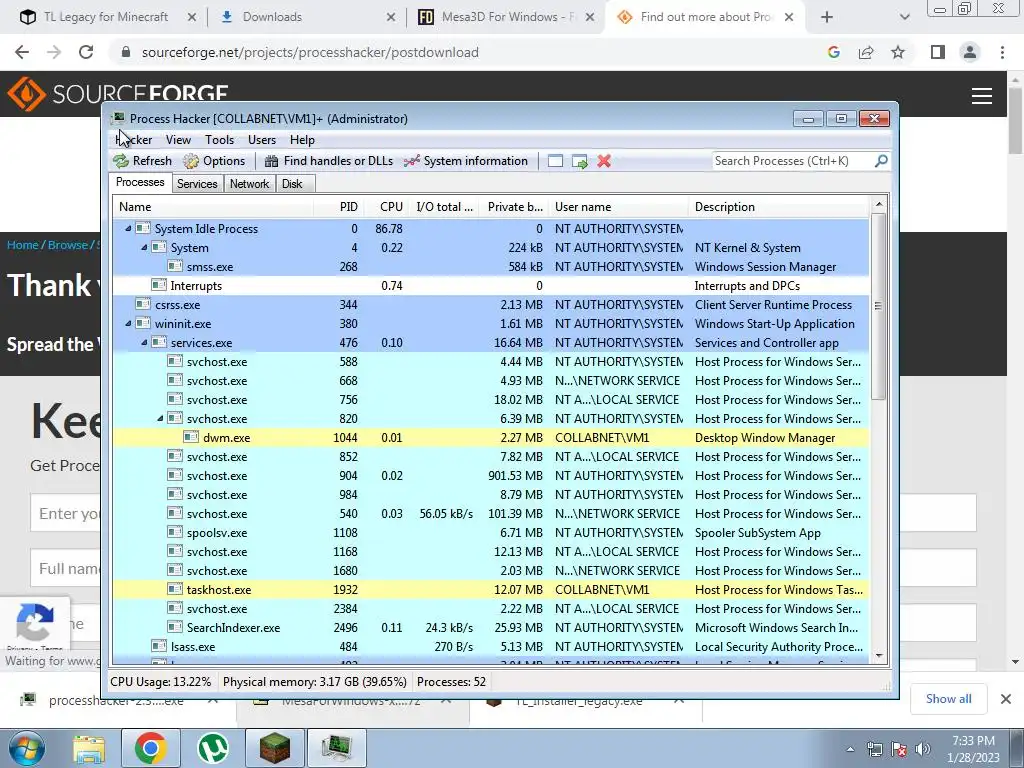Click Show all downloads button
The height and width of the screenshot is (768, 1024).
click(x=948, y=699)
